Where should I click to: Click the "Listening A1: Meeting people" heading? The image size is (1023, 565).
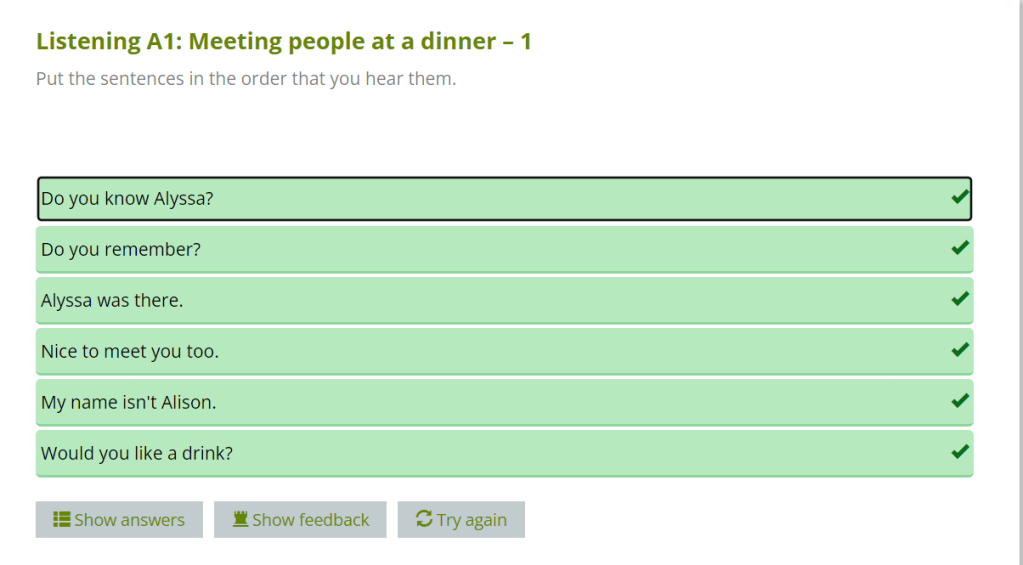(x=284, y=42)
